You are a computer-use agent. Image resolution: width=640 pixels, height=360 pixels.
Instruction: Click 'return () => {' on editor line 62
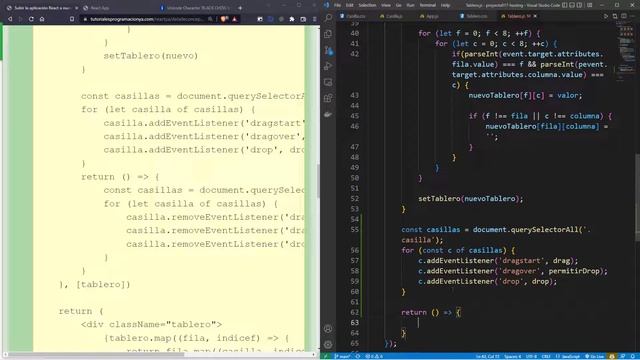(431, 313)
